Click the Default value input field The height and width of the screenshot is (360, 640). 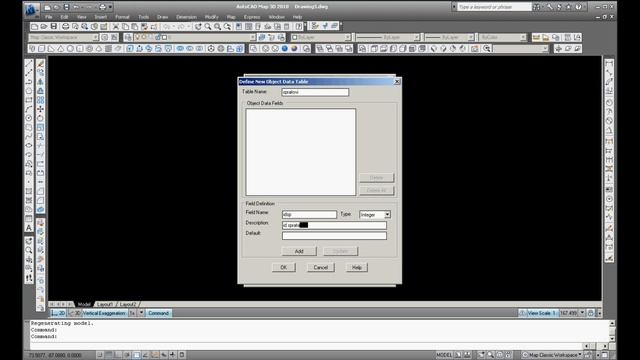tap(334, 236)
